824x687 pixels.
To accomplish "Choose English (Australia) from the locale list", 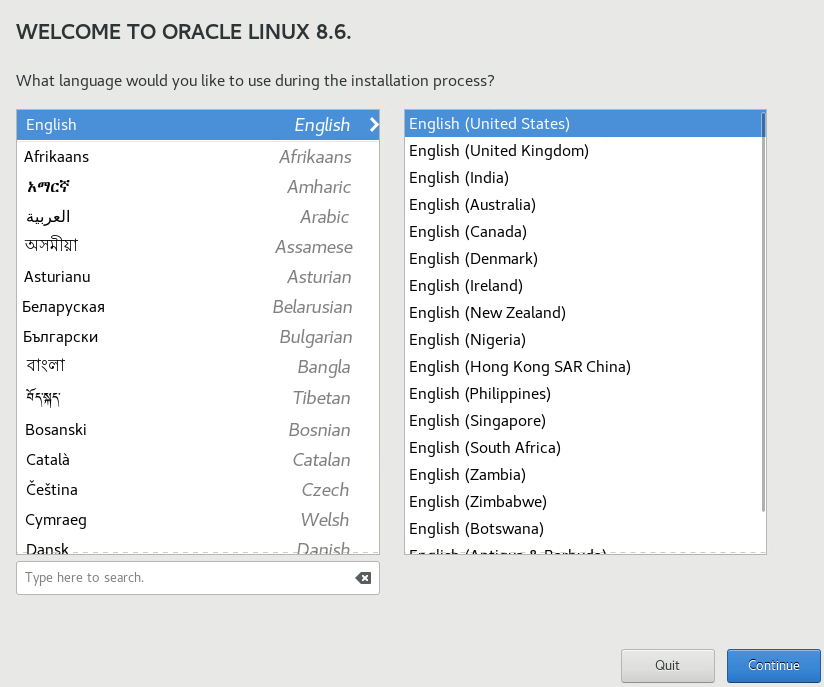I will click(470, 204).
